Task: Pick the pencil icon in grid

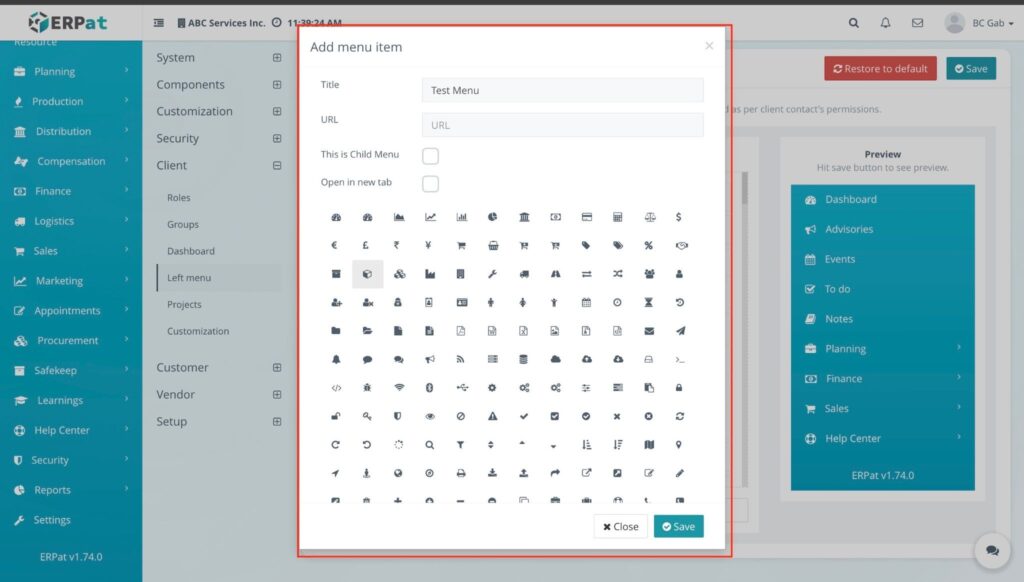Action: [x=680, y=473]
